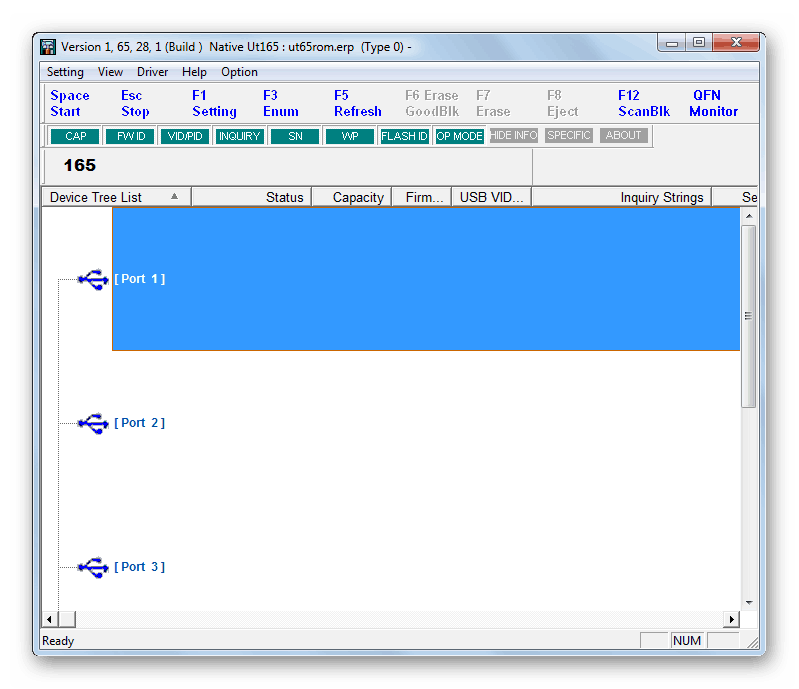Click F5 Refresh toolbar button
Viewport: 799px width, 689px height.
[358, 103]
